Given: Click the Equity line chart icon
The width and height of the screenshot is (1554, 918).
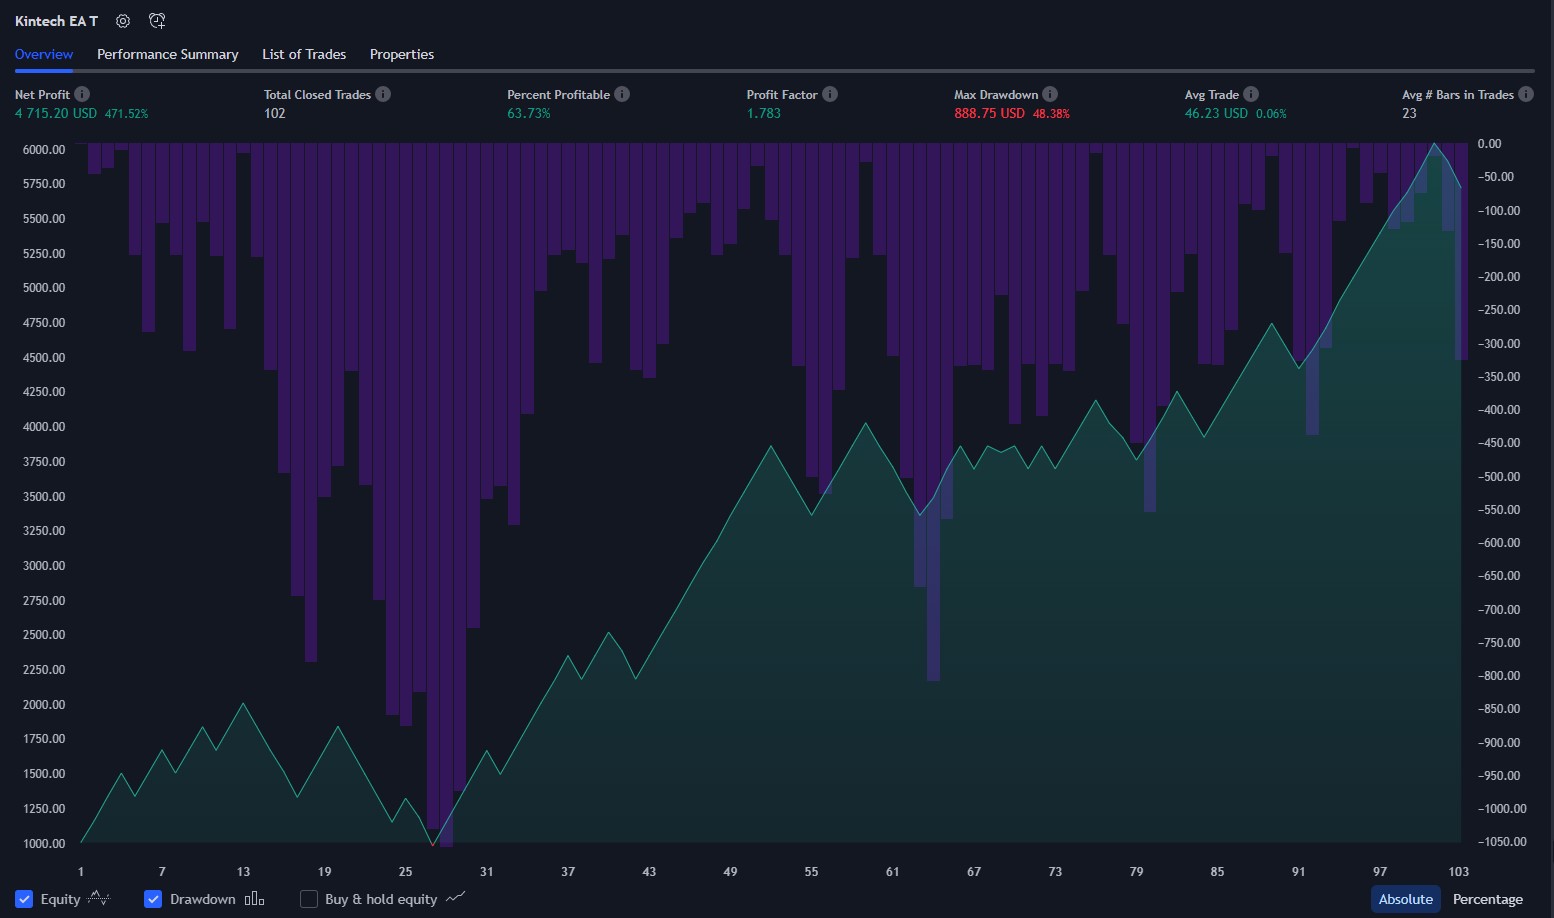Looking at the screenshot, I should point(99,898).
